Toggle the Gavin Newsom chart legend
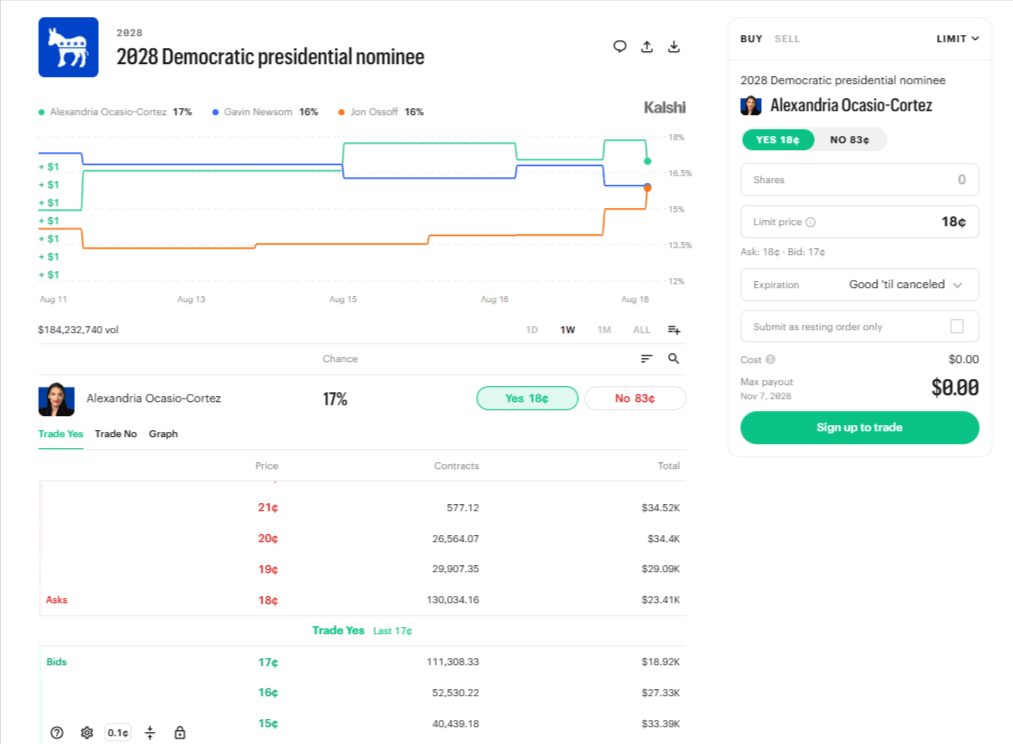This screenshot has height=744, width=1013. point(266,112)
